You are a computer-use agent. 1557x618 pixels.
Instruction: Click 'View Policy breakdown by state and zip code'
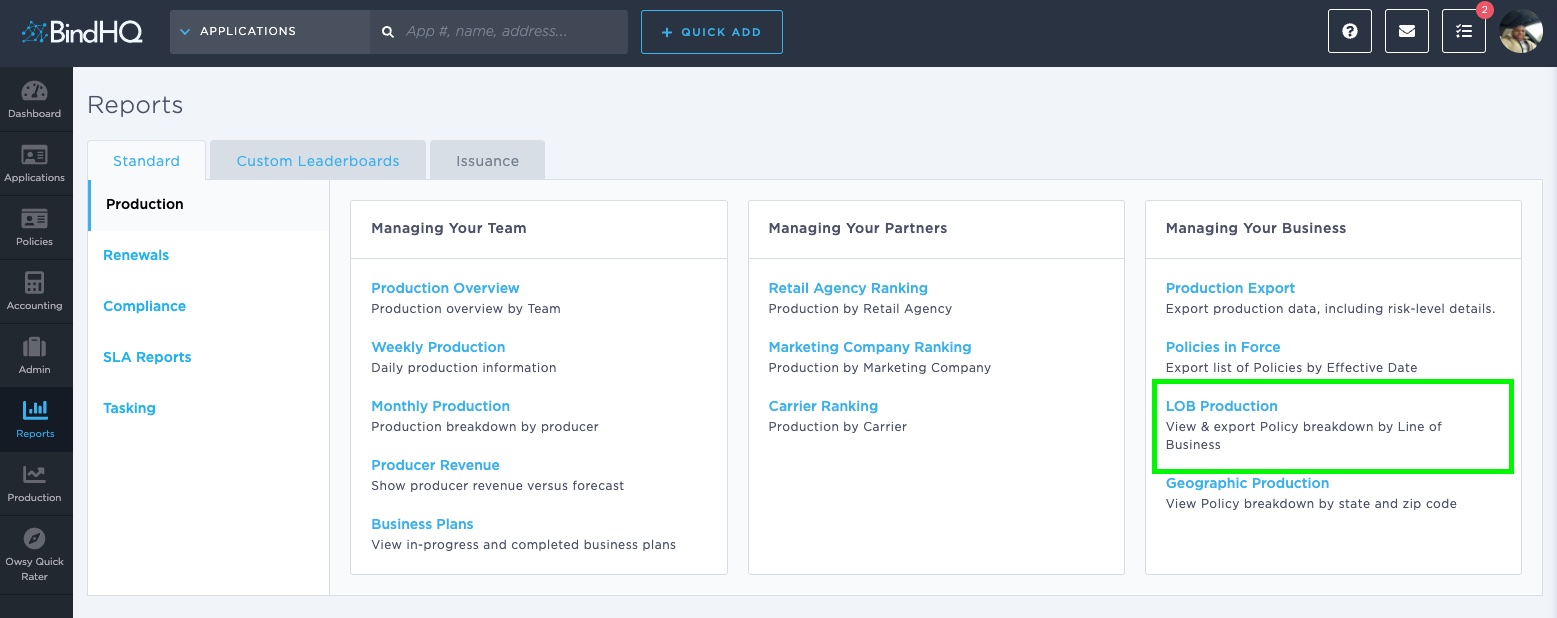pyautogui.click(x=1311, y=504)
